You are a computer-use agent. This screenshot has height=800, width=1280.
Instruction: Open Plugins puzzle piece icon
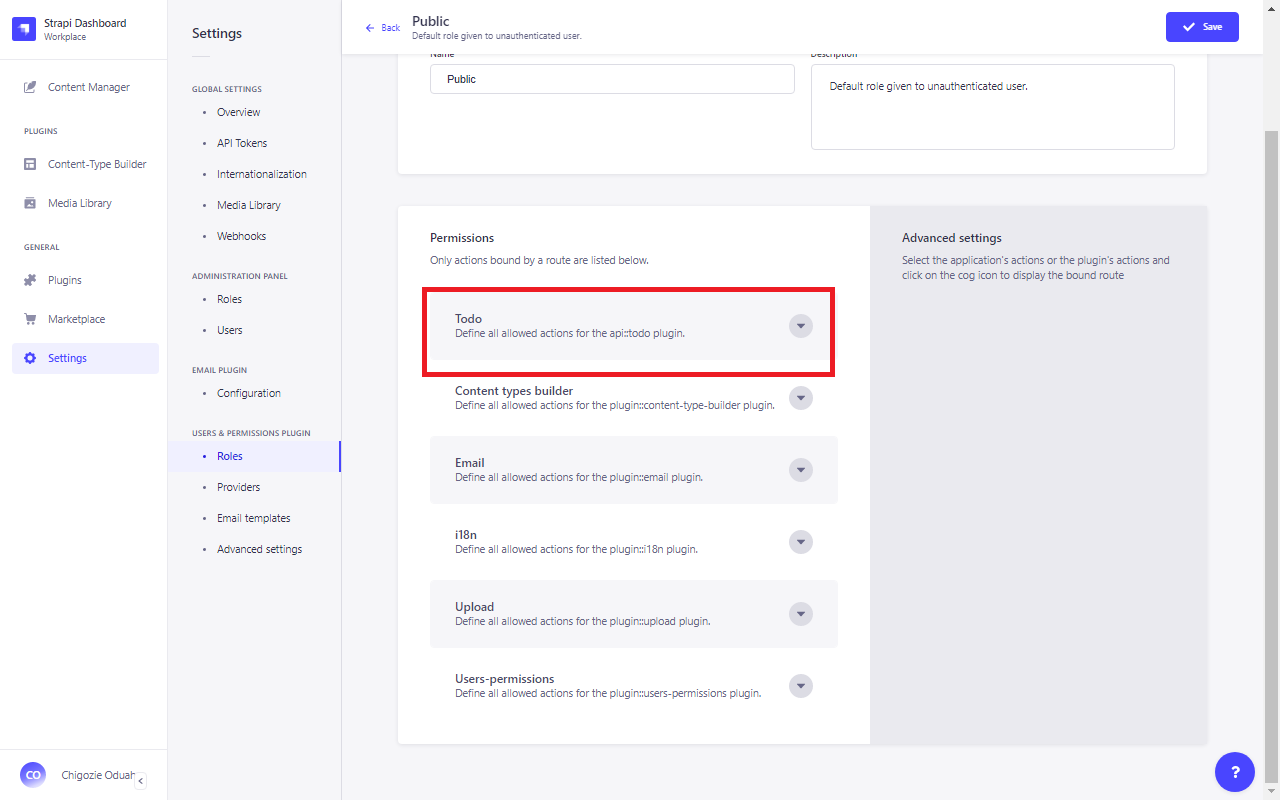(30, 280)
